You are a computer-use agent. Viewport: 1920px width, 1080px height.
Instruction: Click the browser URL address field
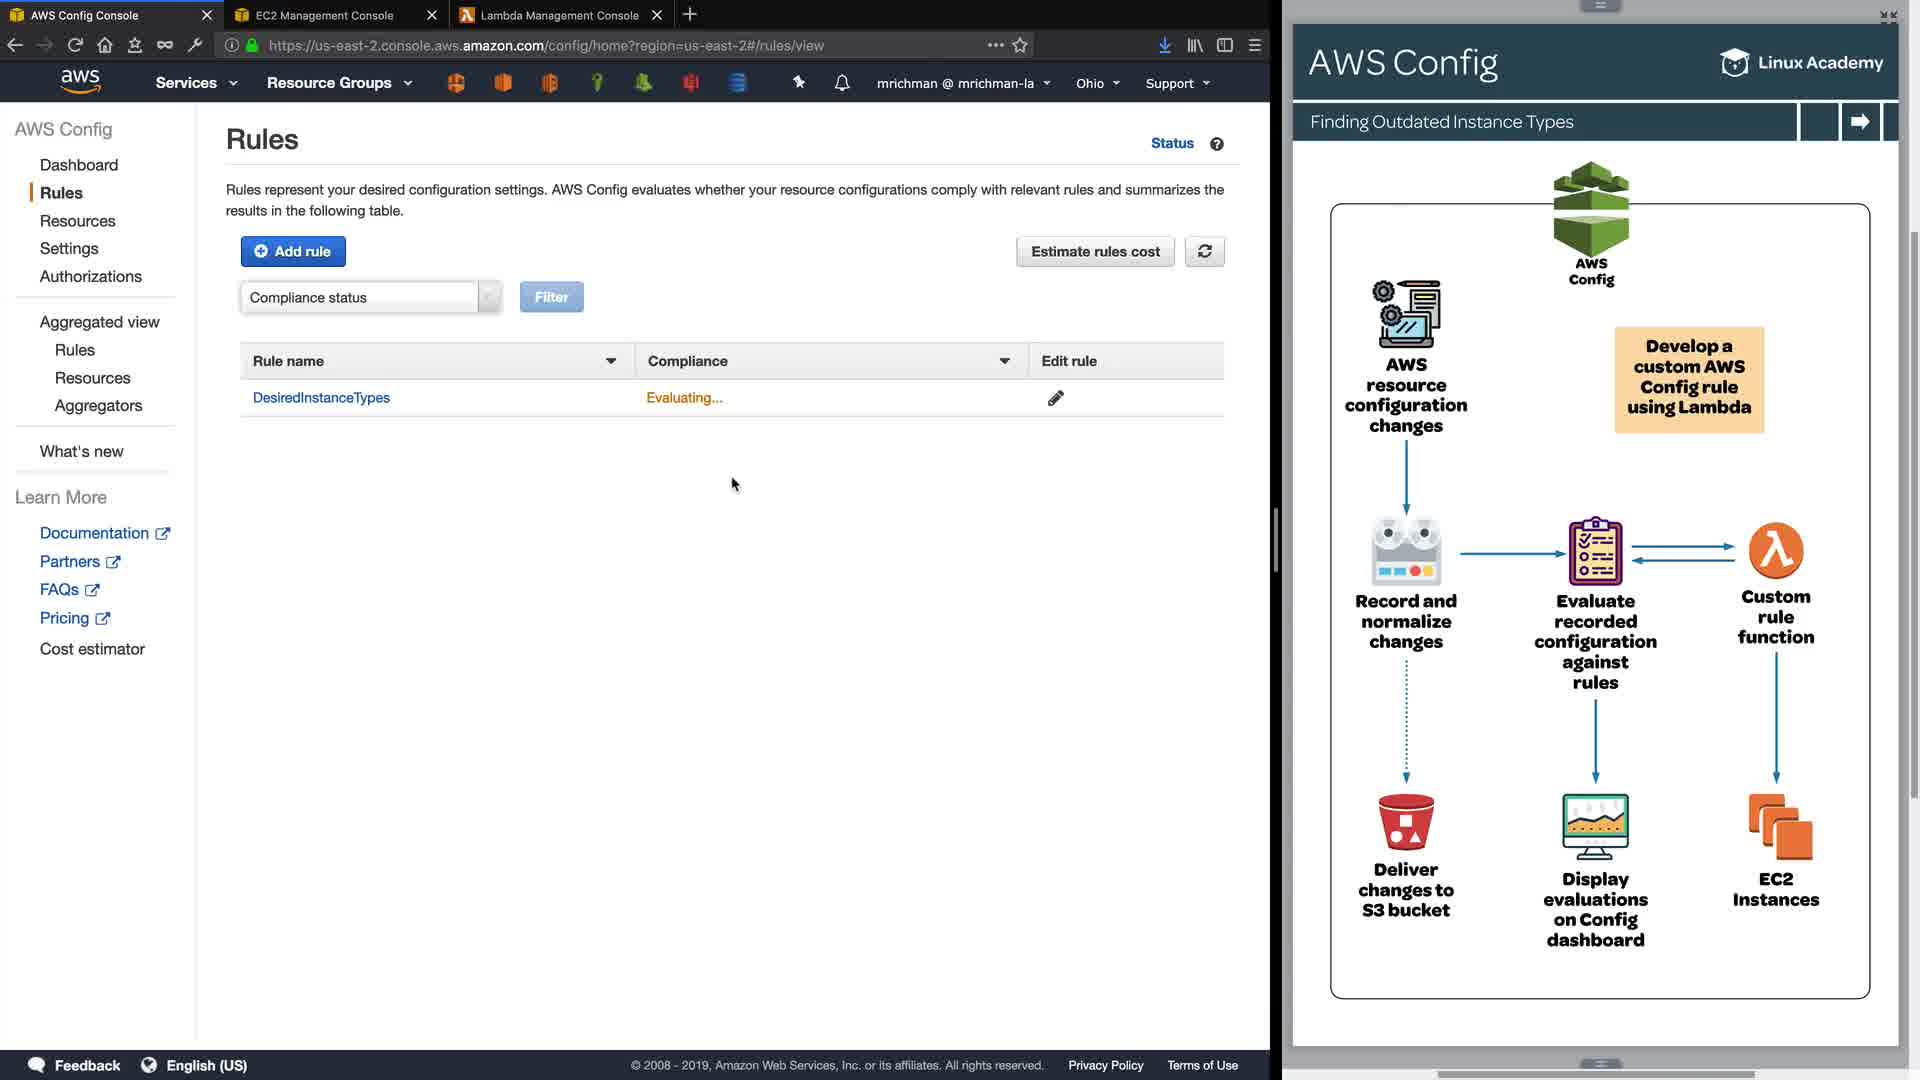600,45
